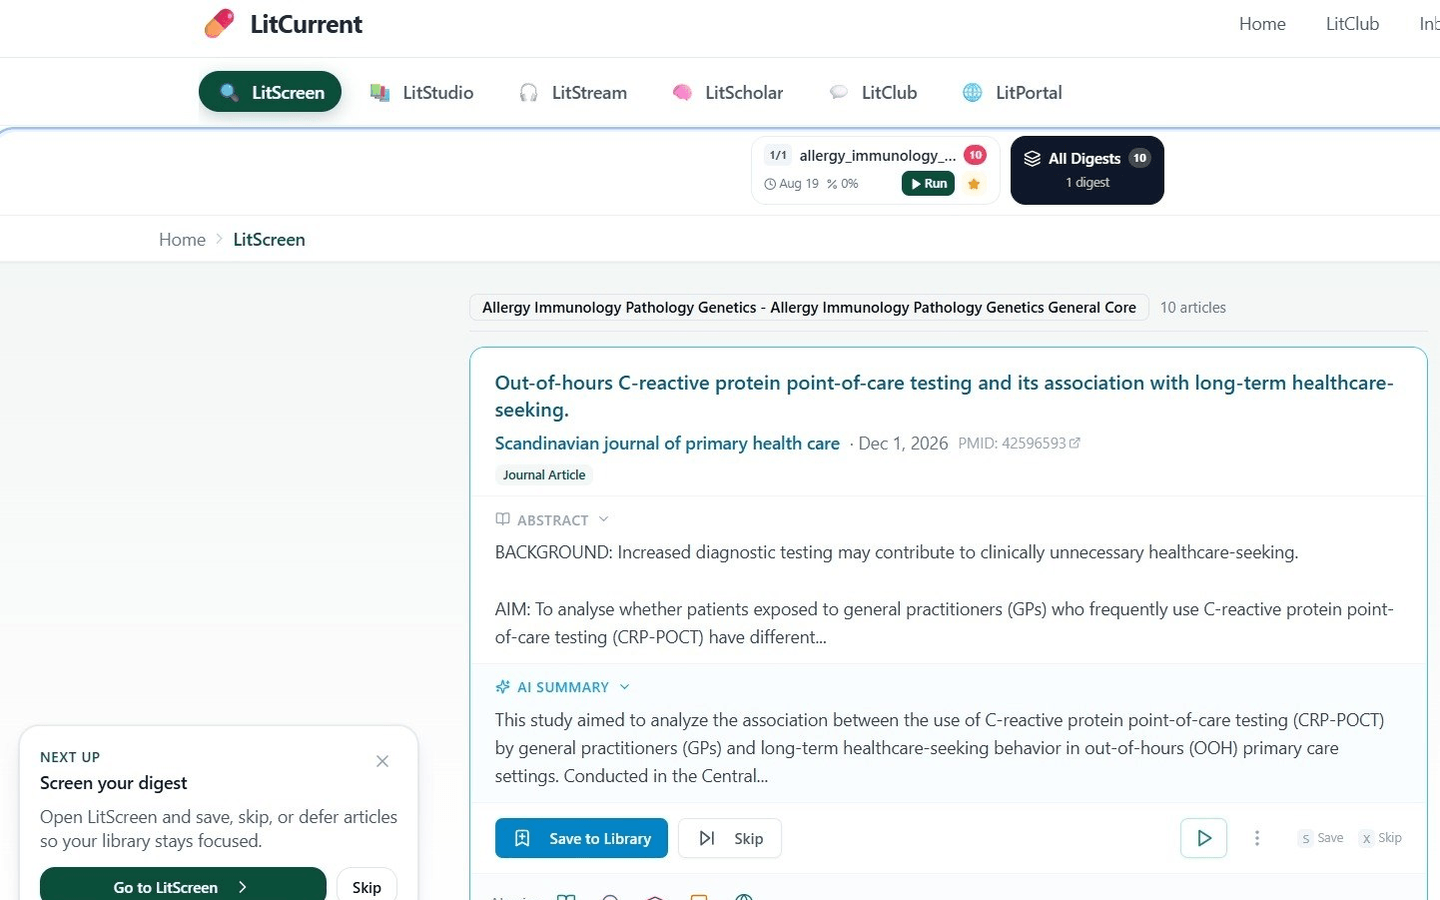
Task: Click the LitScreen breadcrumb
Action: coord(269,239)
